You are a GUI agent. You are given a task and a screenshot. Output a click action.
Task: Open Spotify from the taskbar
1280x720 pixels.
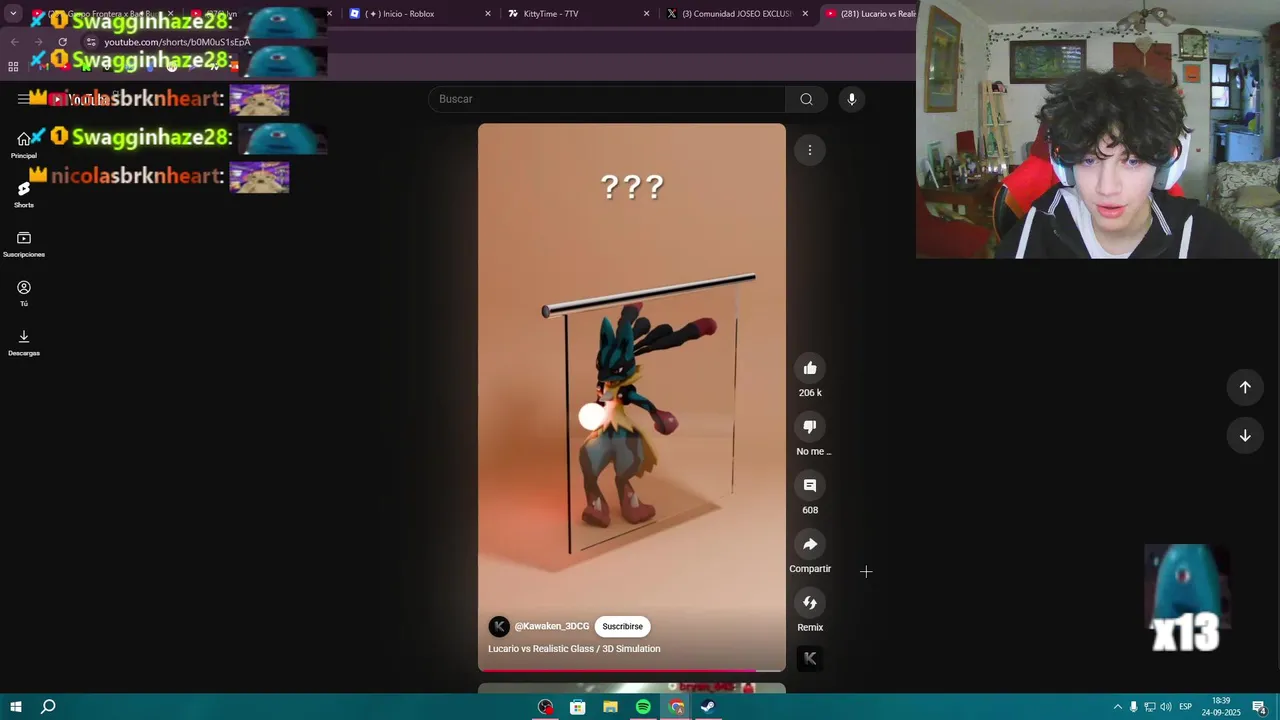643,707
